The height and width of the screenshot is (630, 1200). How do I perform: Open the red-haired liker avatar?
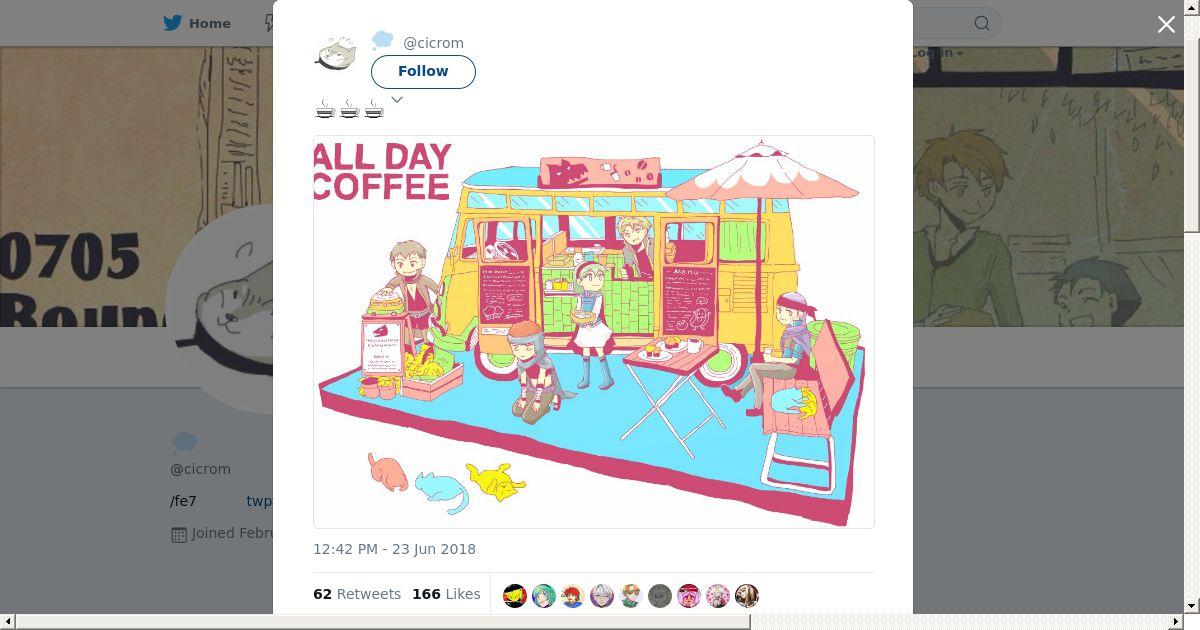point(573,596)
